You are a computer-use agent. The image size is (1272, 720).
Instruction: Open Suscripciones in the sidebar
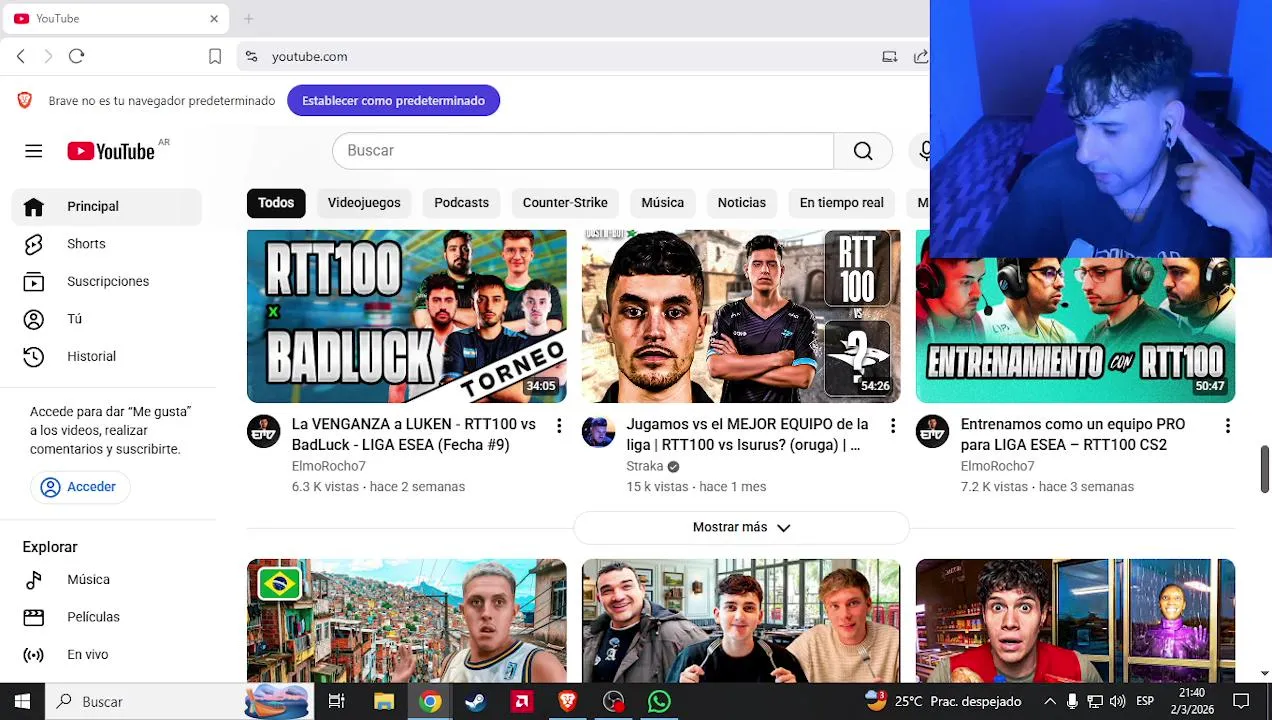(107, 281)
